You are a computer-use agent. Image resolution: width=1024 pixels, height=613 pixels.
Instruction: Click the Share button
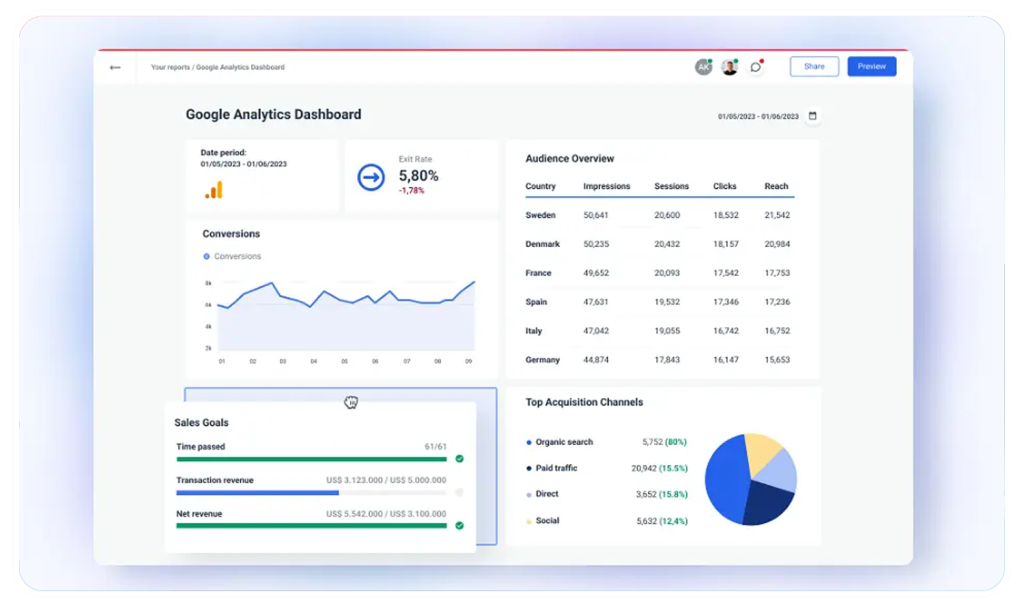[814, 67]
